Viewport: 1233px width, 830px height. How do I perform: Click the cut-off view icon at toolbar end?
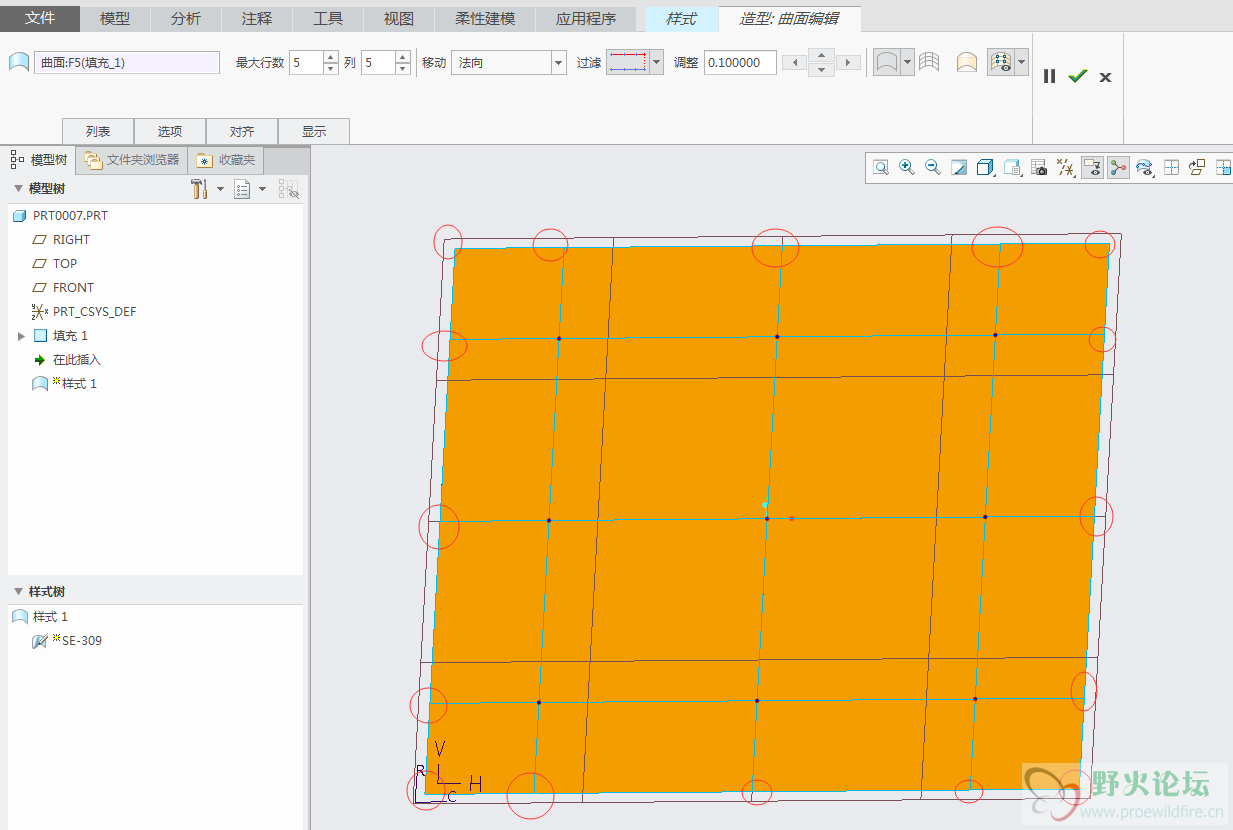point(1223,168)
